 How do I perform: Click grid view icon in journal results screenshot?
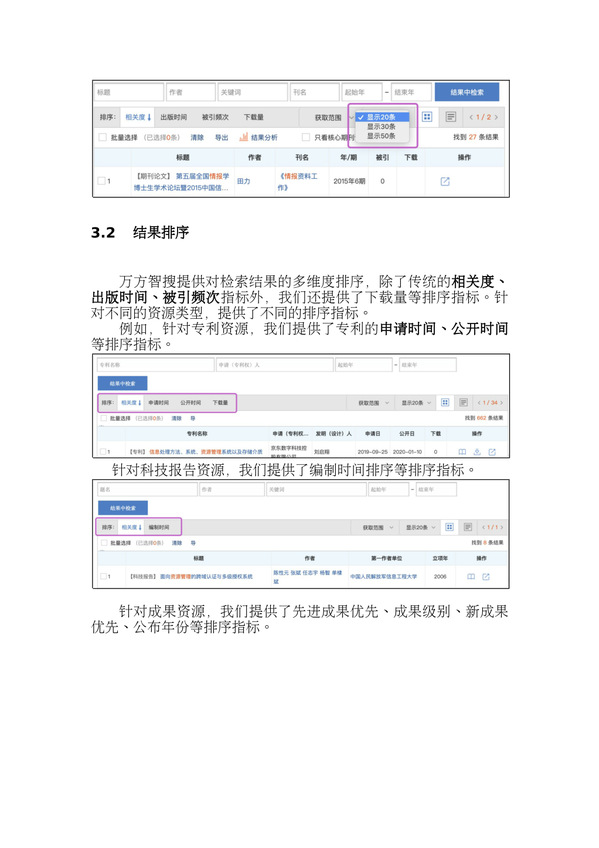(427, 117)
